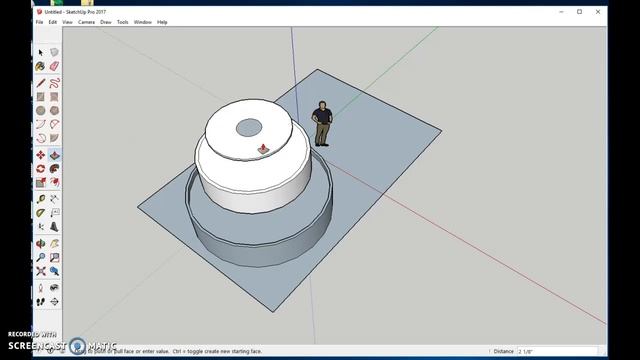Pick the Rotated Rectangle tool
Screen dimensions: 640x360
click(x=54, y=97)
